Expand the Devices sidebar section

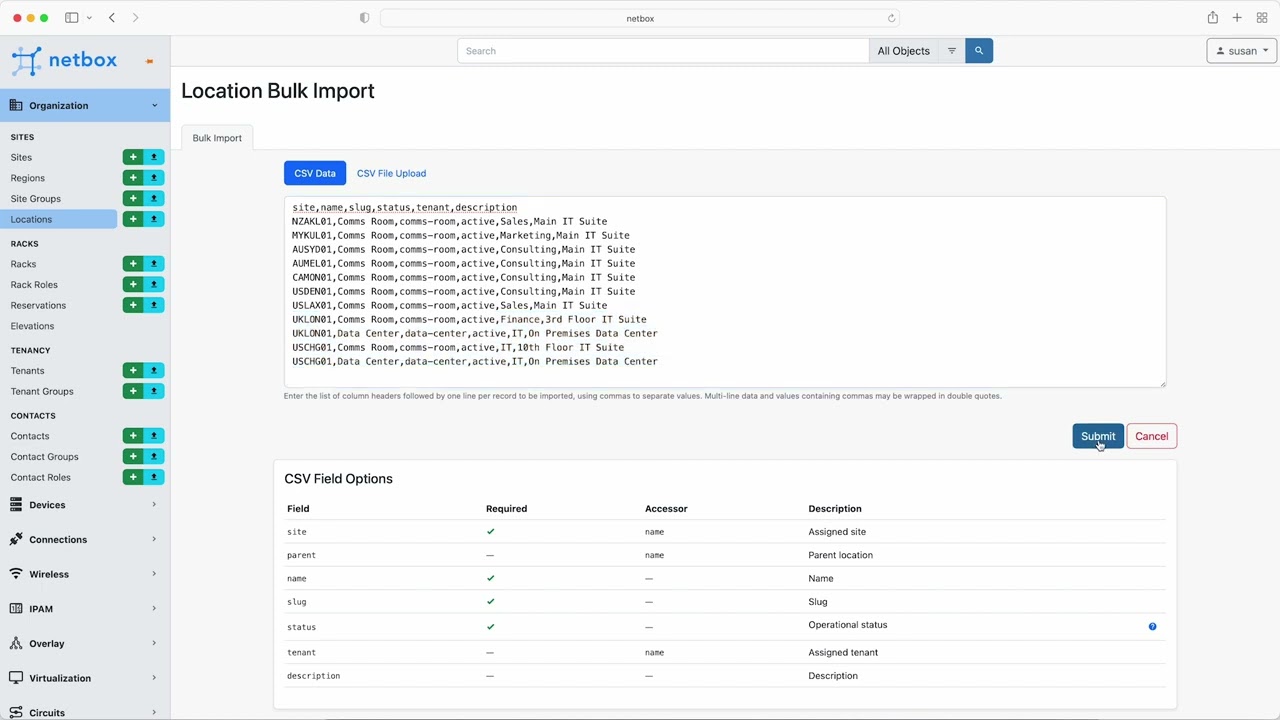point(84,505)
